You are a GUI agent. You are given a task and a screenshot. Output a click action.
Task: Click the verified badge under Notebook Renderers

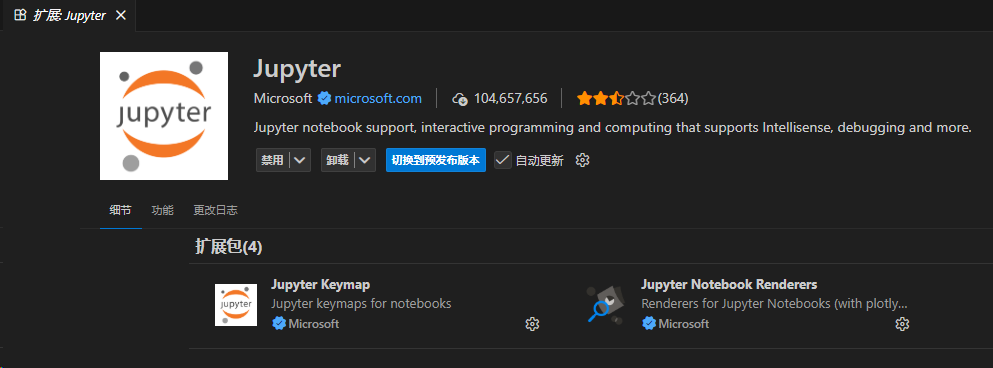(648, 324)
